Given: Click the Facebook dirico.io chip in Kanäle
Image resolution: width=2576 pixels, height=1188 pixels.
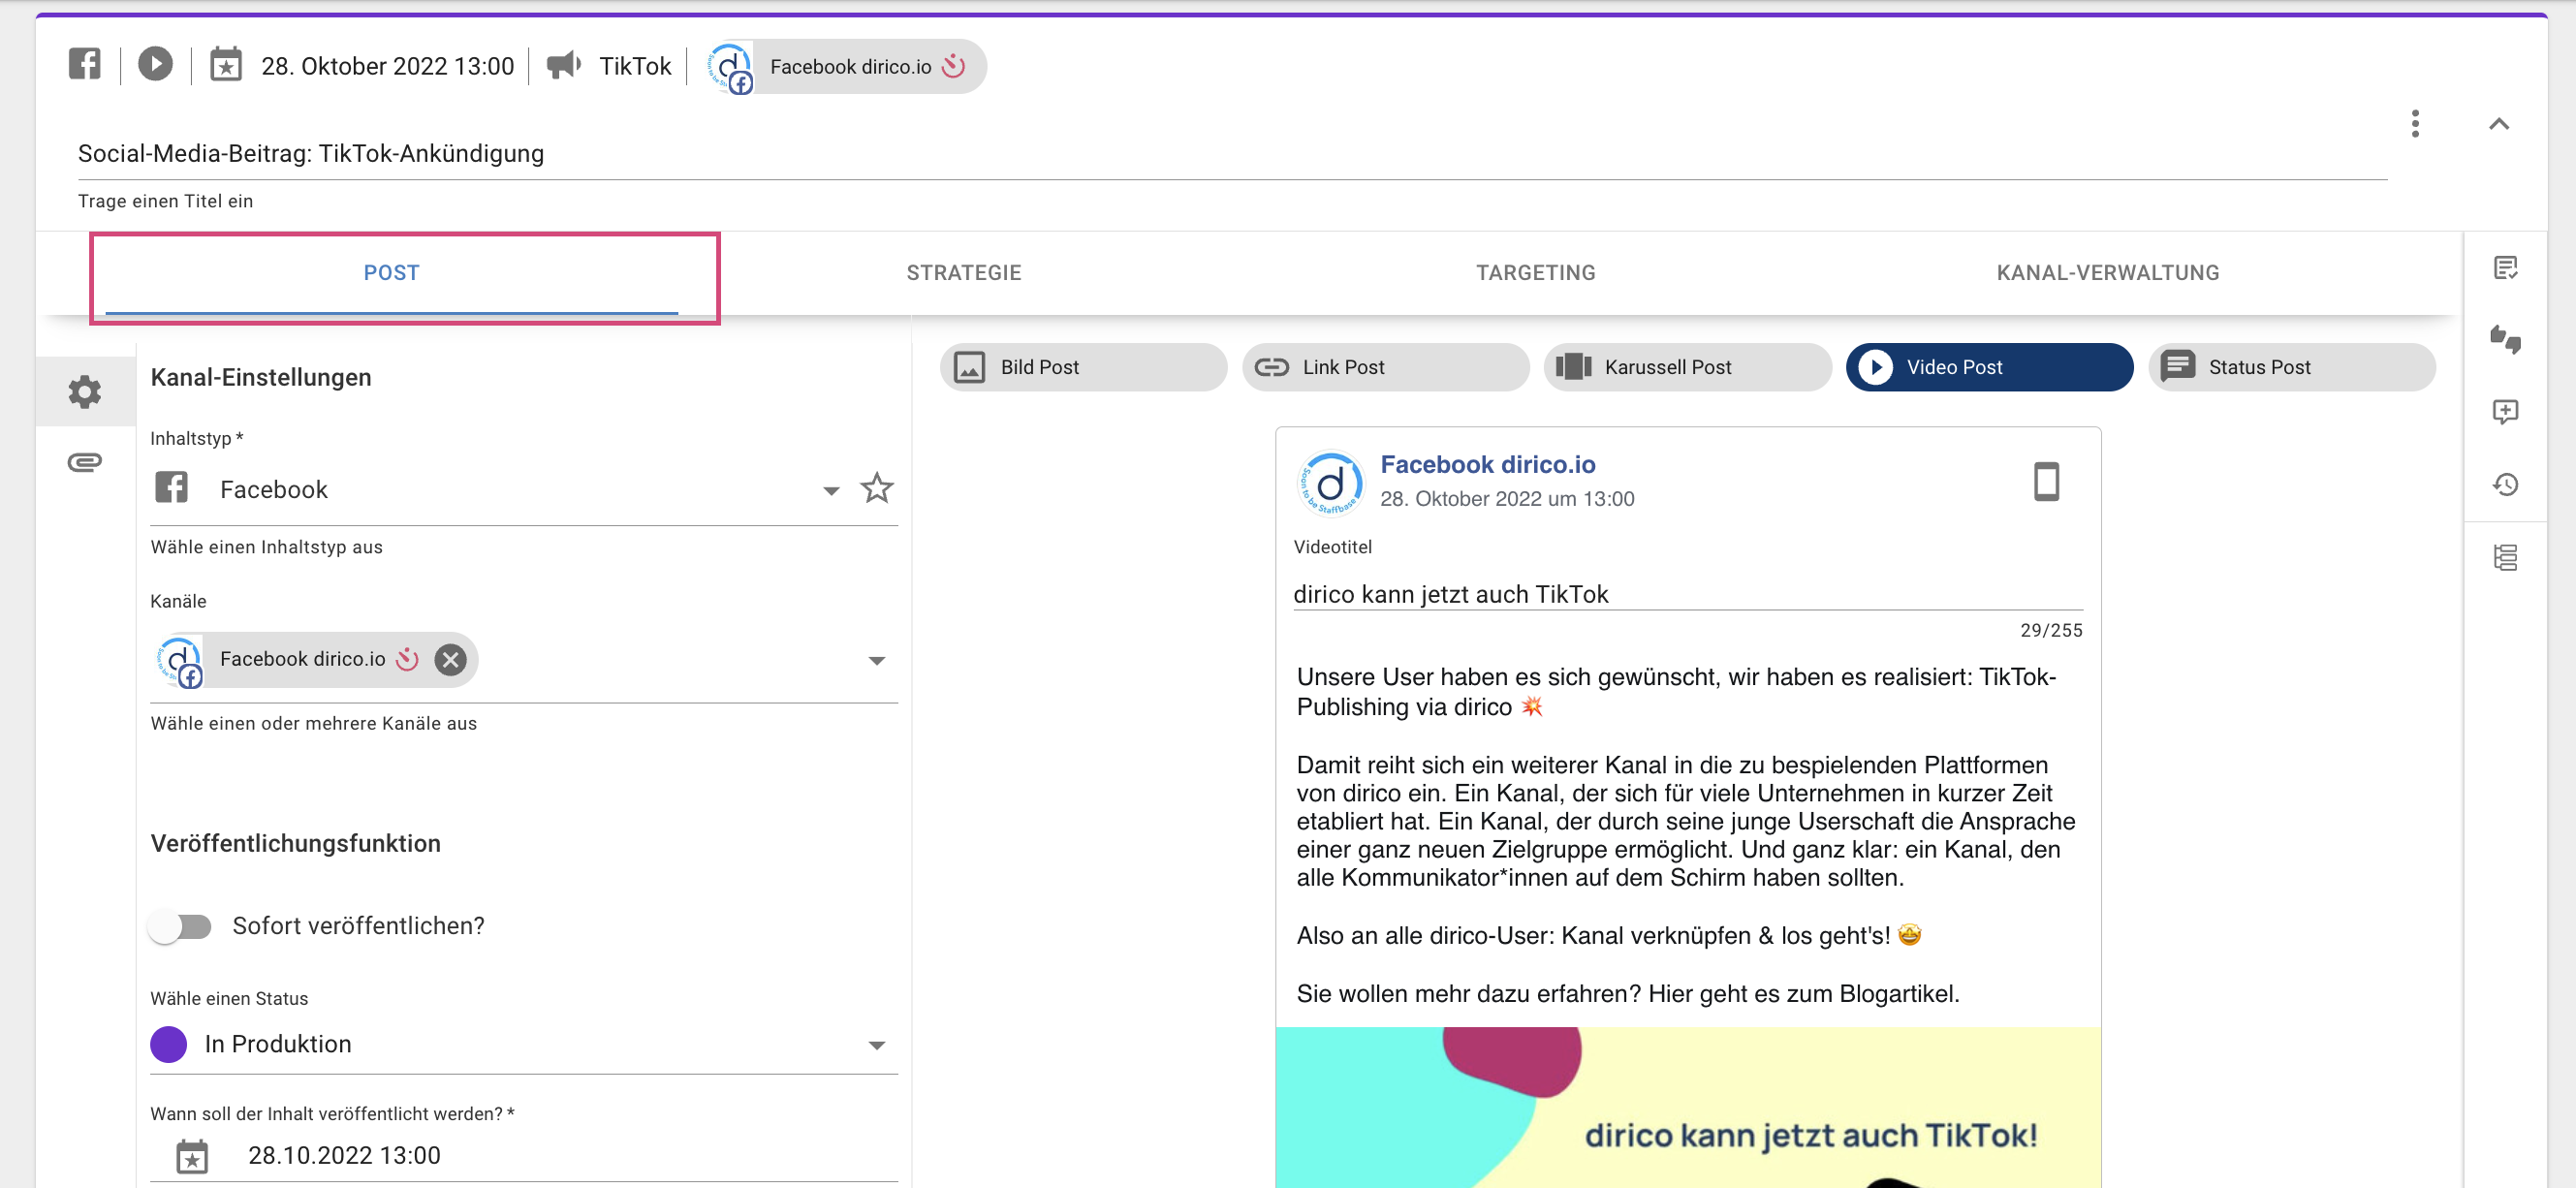Looking at the screenshot, I should pyautogui.click(x=316, y=659).
